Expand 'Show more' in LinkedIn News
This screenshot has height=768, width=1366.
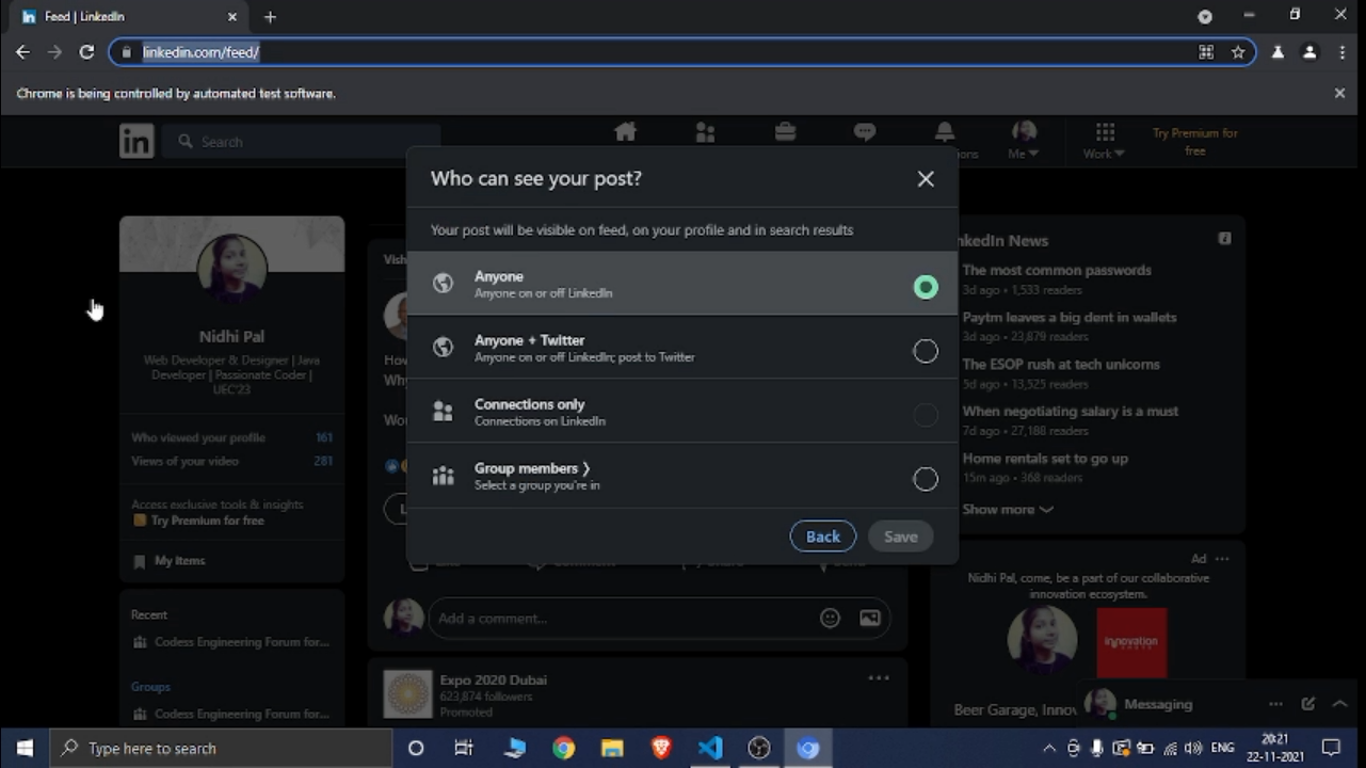(x=1007, y=509)
